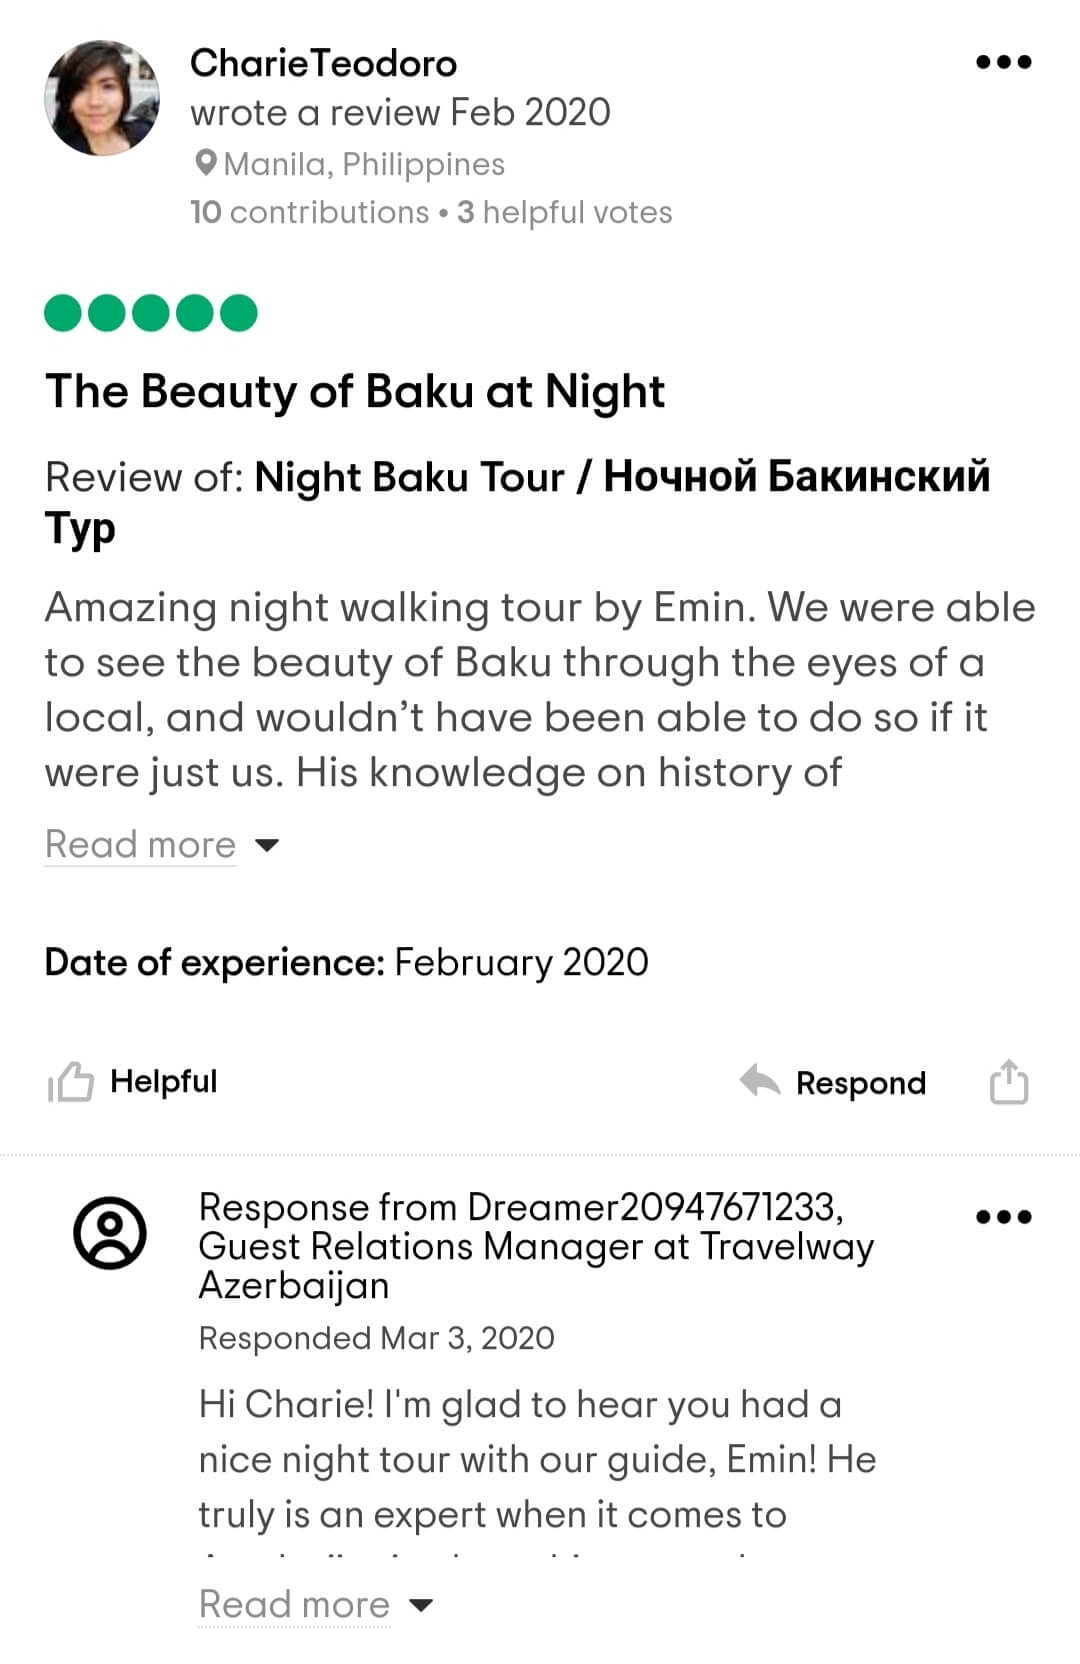This screenshot has height=1664, width=1080.
Task: Expand the management response's Read more arrow
Action: click(x=421, y=1605)
